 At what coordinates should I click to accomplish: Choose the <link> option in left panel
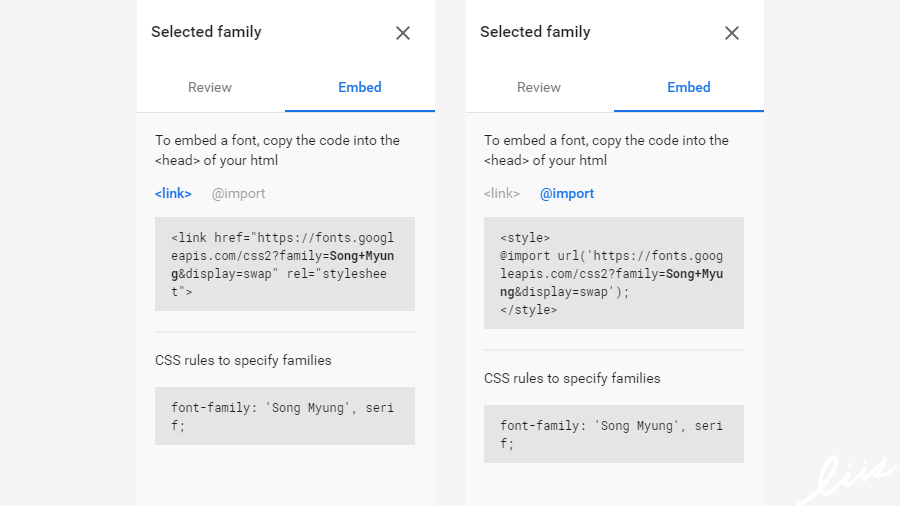point(173,194)
